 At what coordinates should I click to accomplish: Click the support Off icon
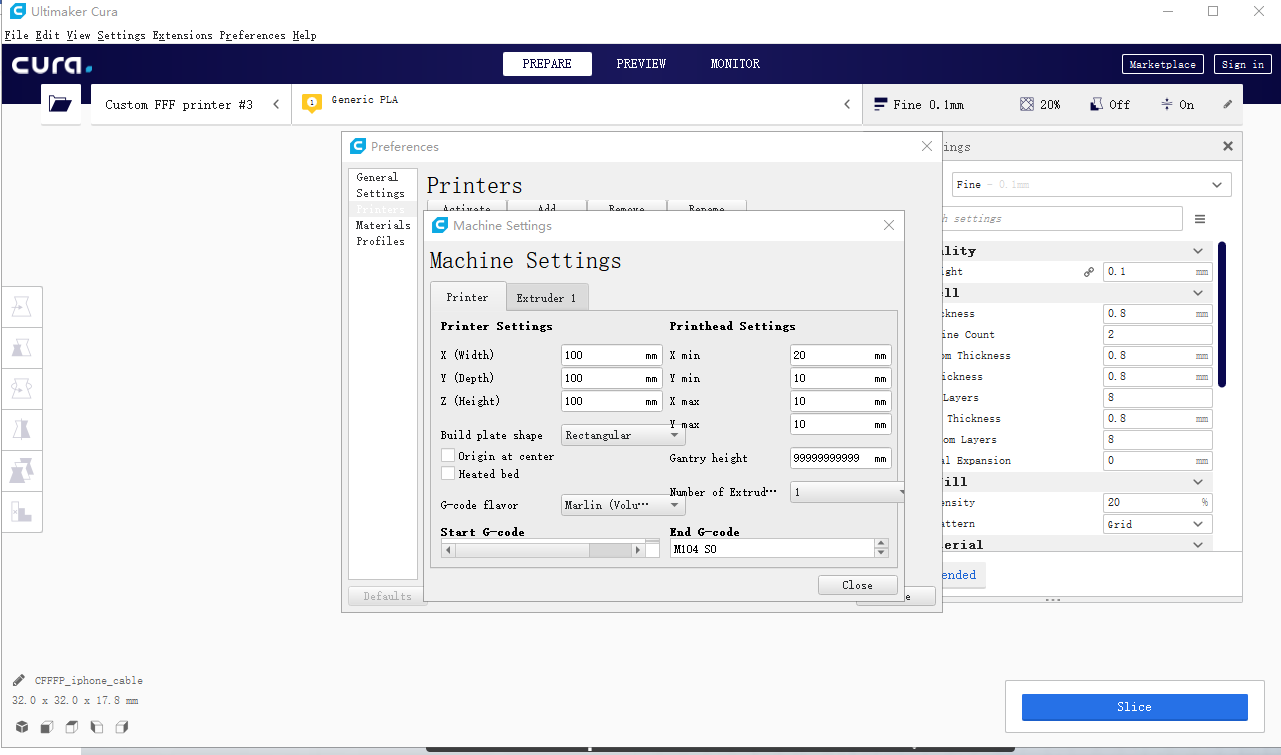[x=1096, y=104]
